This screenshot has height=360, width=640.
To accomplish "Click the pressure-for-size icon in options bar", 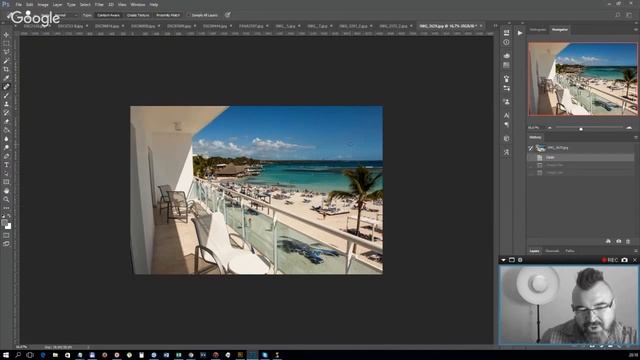I will click(x=228, y=15).
